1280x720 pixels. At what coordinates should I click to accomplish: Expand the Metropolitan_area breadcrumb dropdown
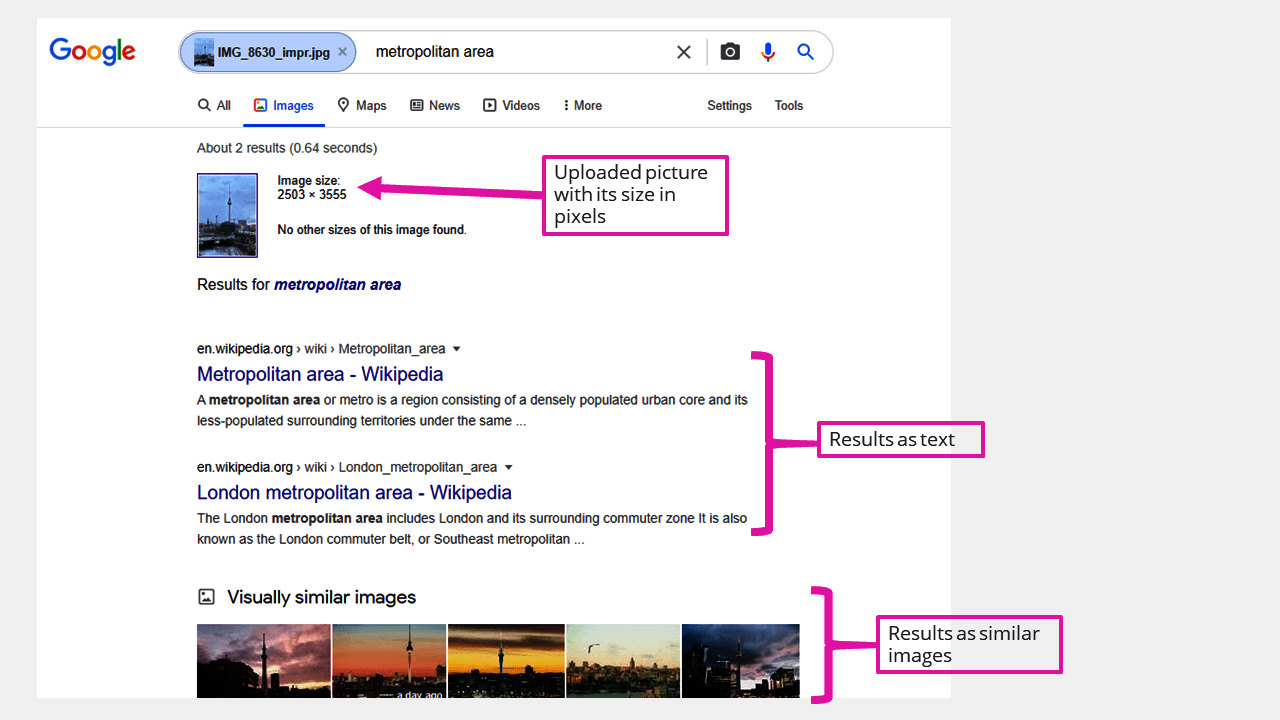pyautogui.click(x=457, y=348)
